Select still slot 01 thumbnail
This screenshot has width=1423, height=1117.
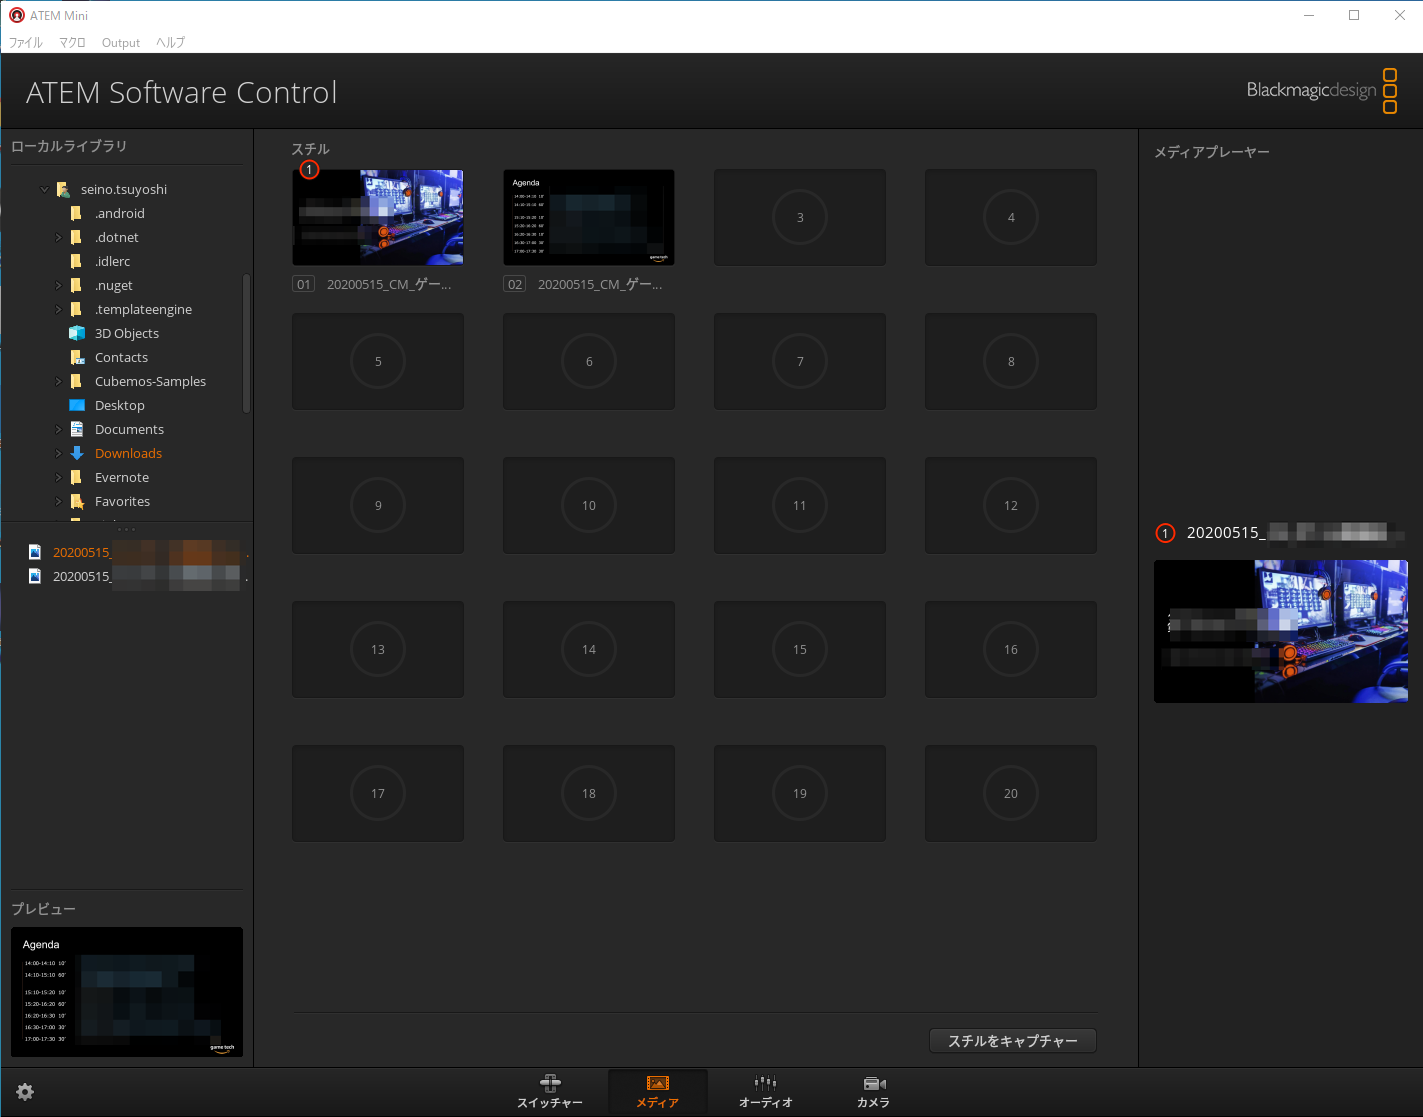[x=378, y=217]
